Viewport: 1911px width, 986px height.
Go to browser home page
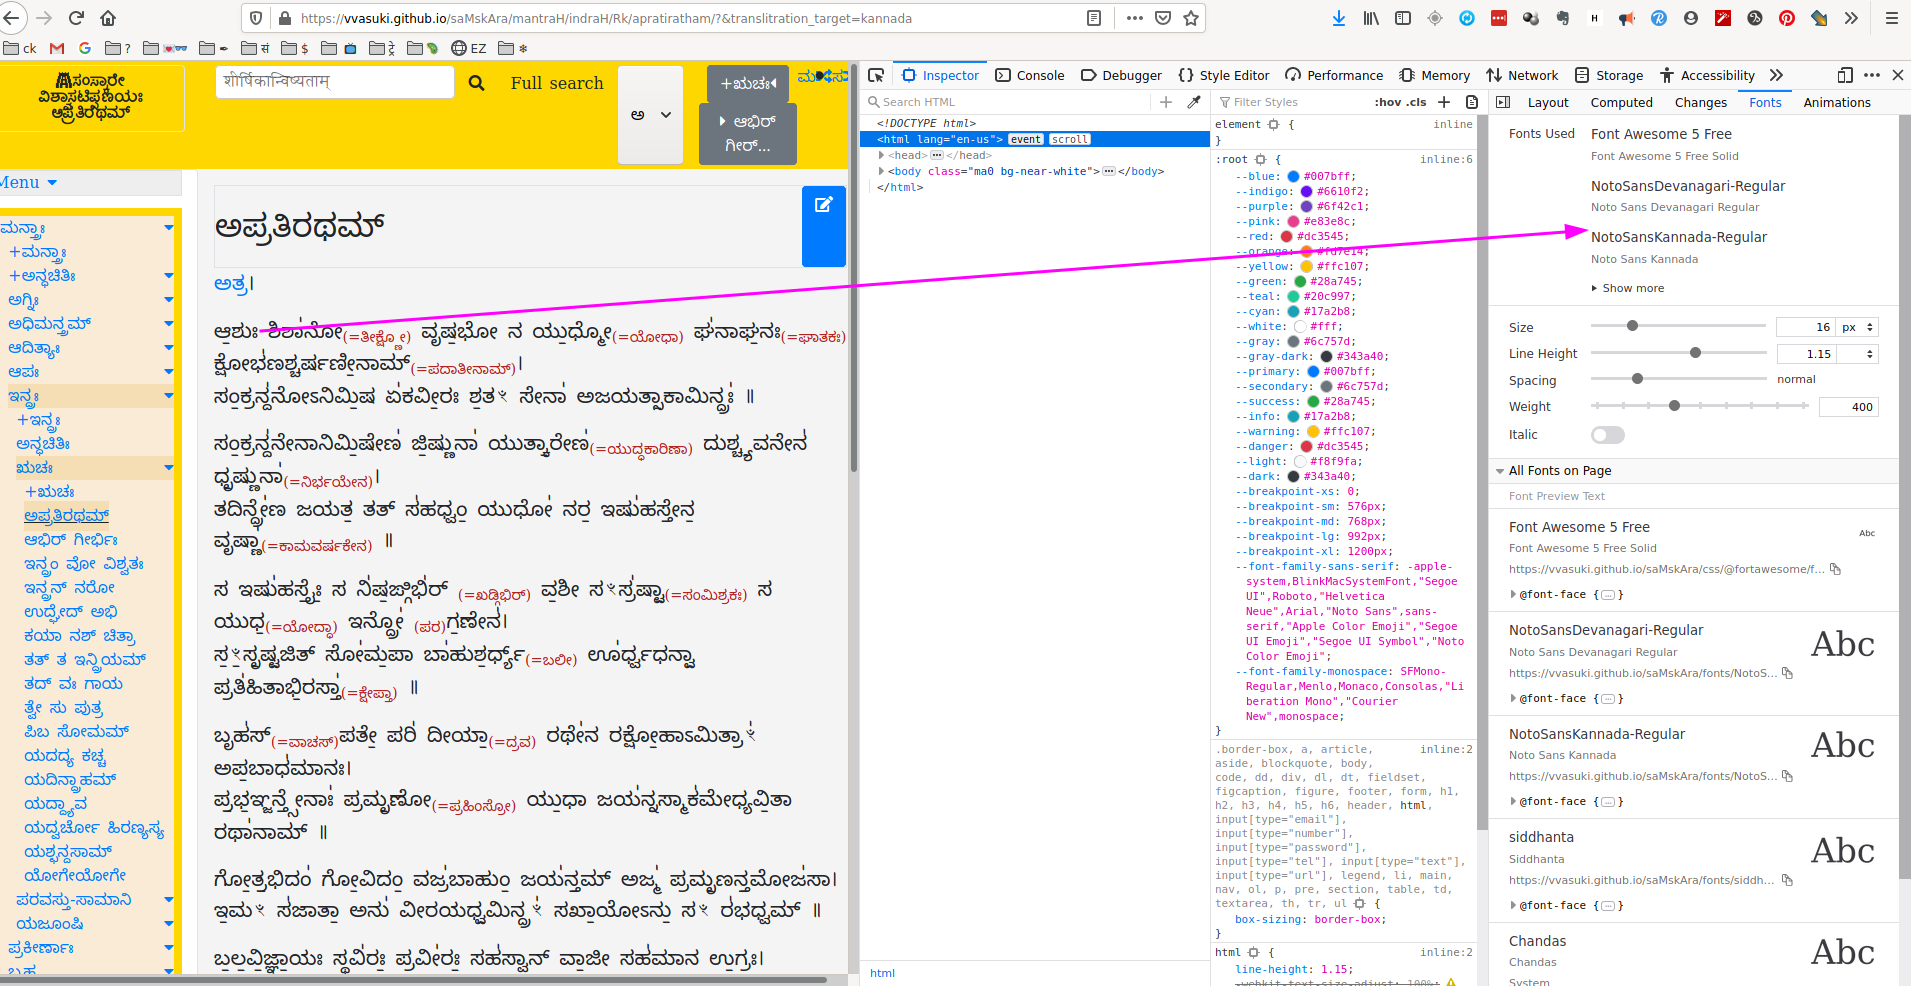point(108,18)
